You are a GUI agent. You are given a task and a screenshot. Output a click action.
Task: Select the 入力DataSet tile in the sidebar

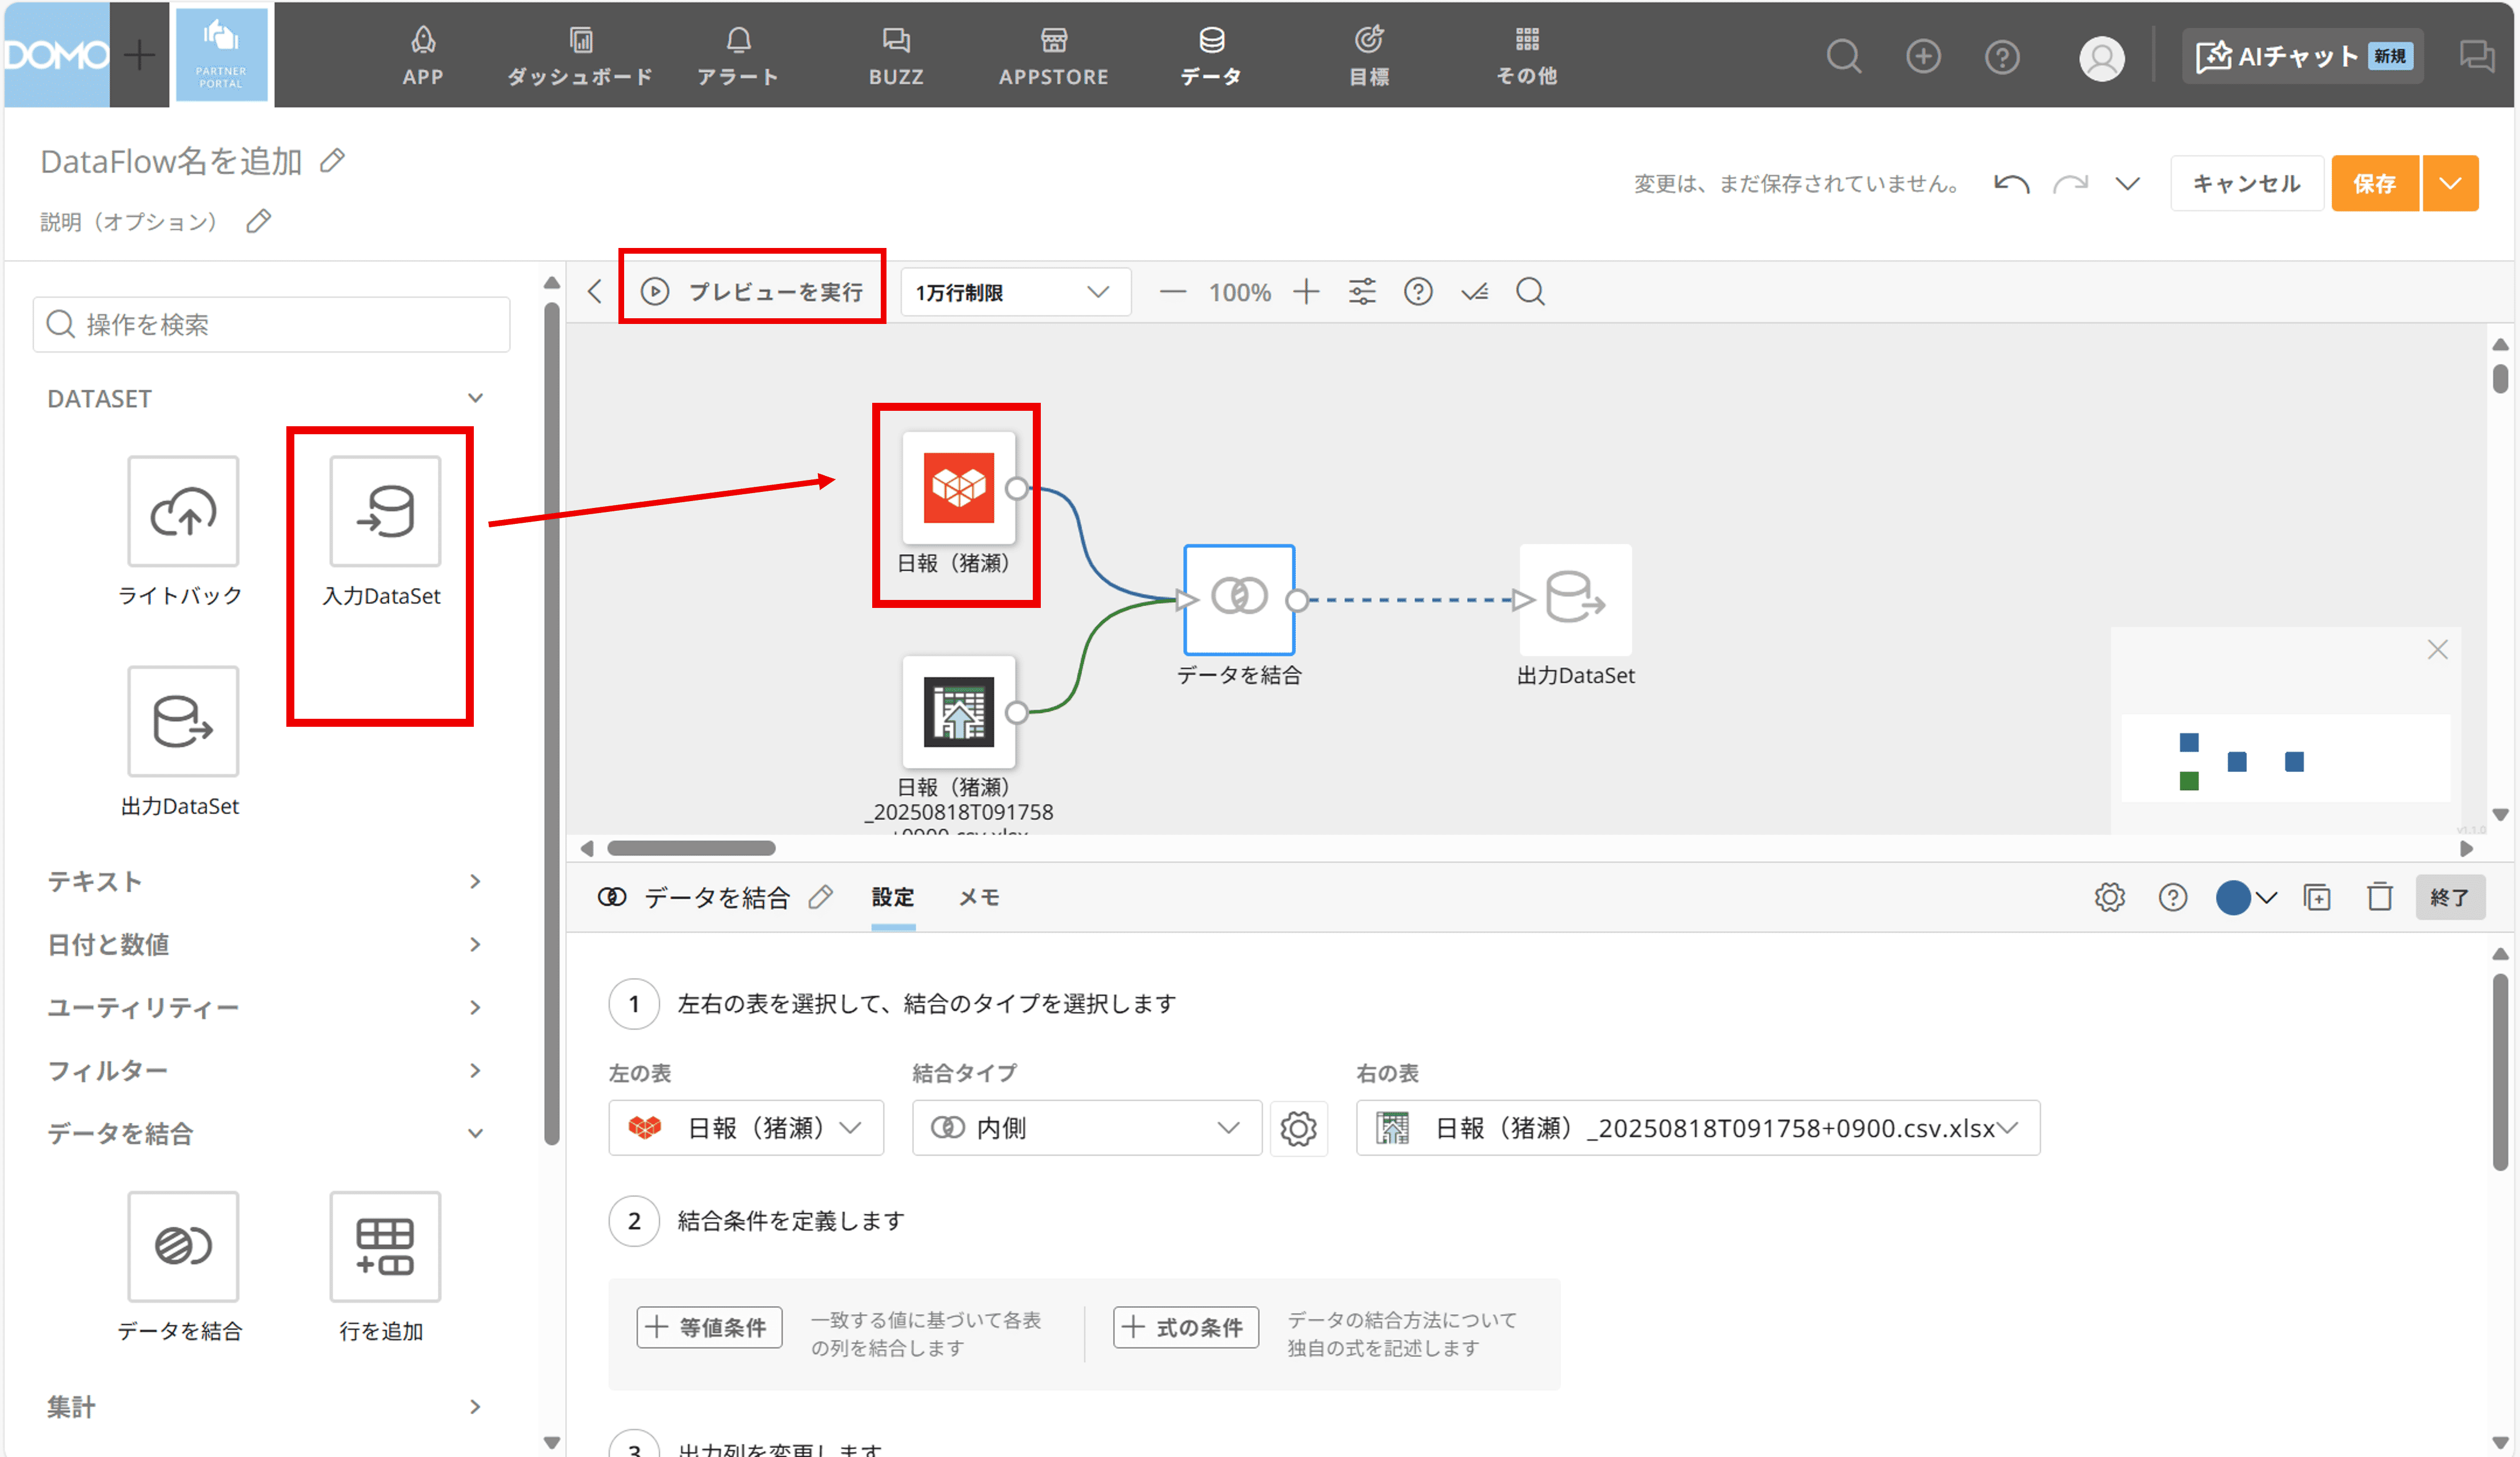pyautogui.click(x=385, y=512)
